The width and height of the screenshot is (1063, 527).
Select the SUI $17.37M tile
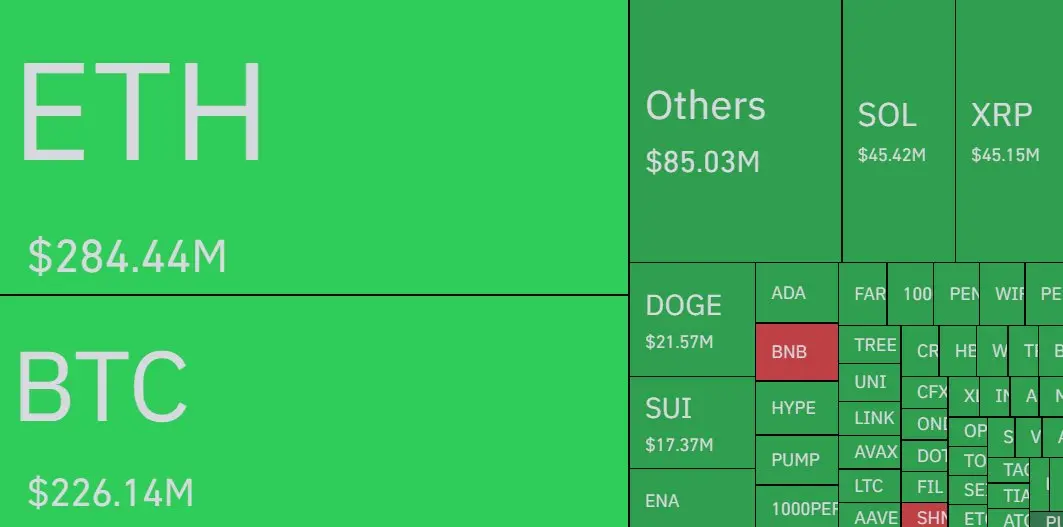(692, 423)
